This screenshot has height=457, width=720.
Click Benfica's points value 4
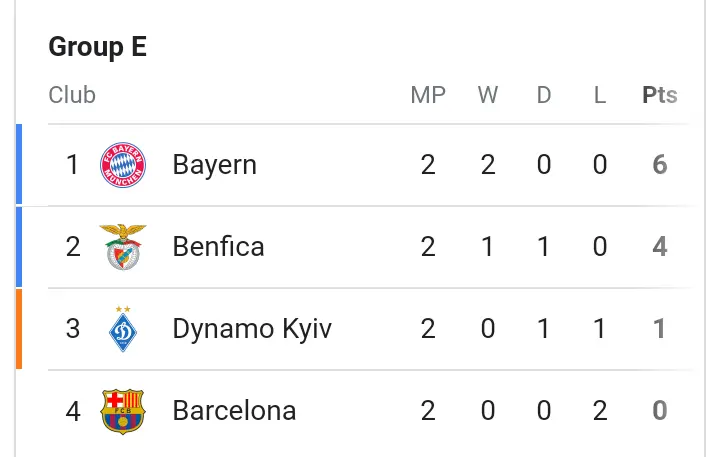coord(660,247)
